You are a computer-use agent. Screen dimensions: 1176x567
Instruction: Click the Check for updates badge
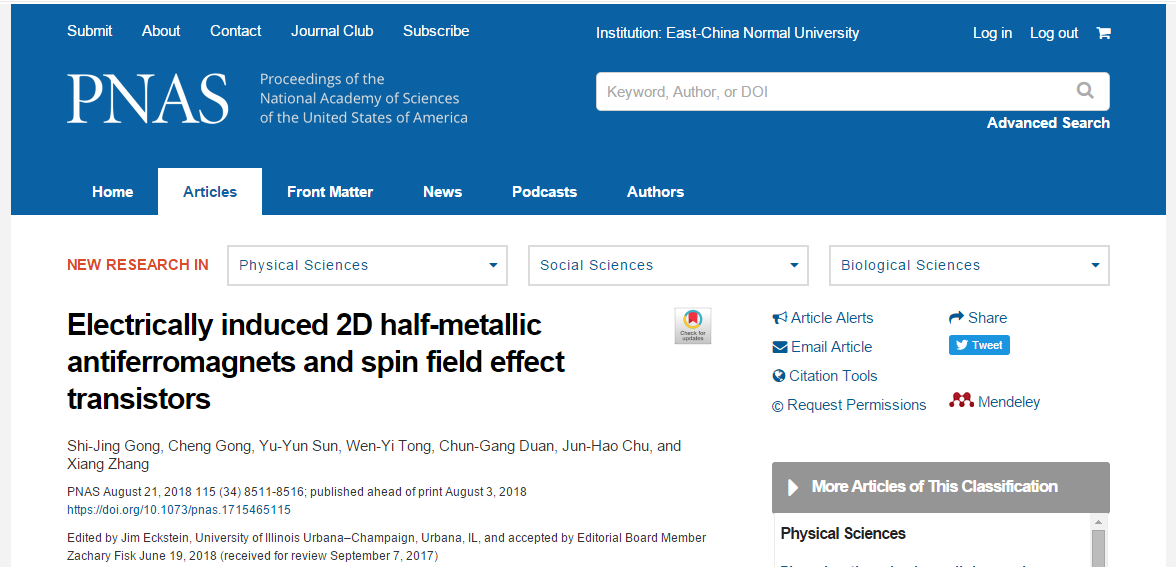click(692, 326)
